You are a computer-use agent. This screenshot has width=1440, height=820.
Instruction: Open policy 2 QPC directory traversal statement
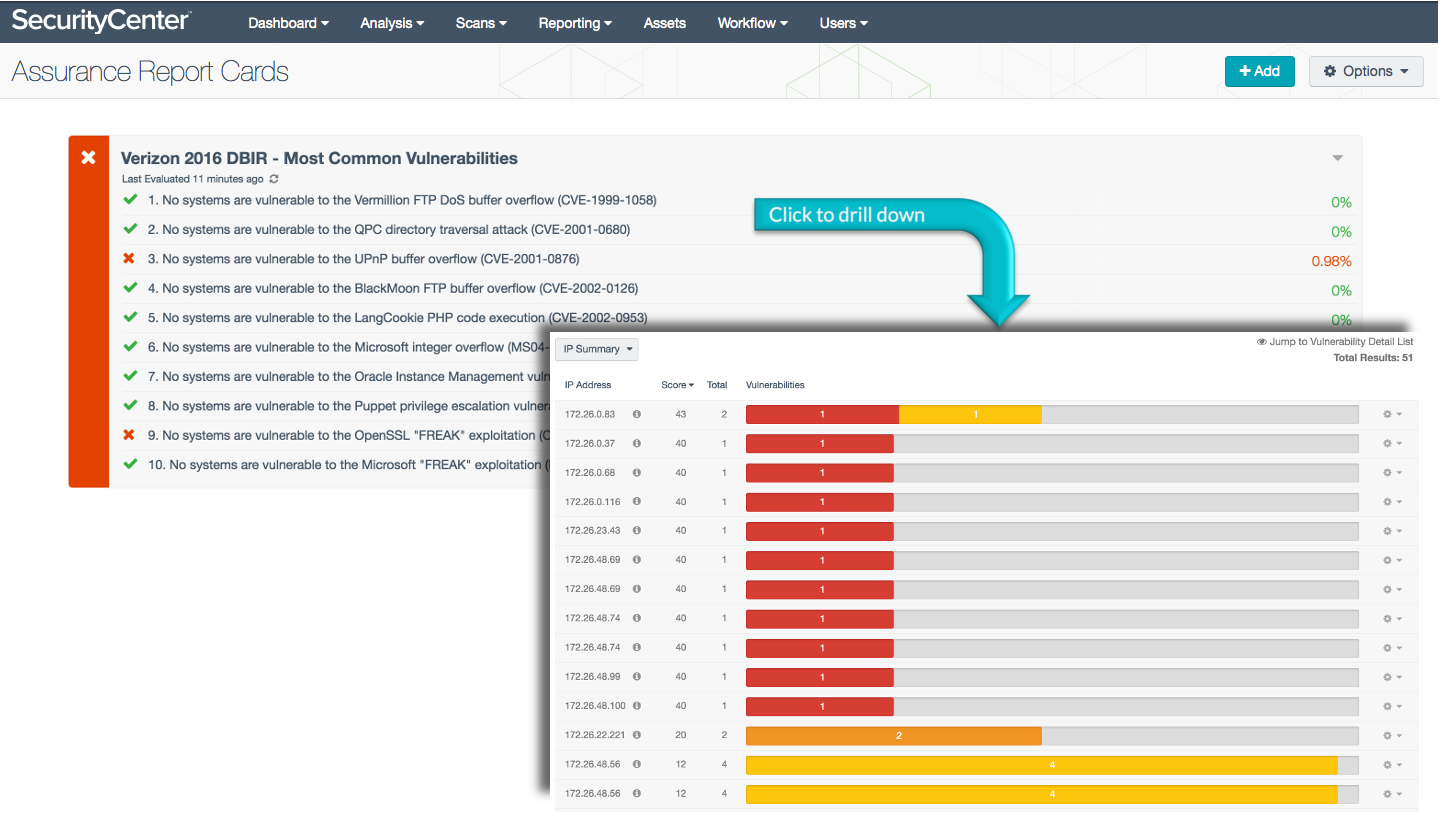tap(389, 229)
